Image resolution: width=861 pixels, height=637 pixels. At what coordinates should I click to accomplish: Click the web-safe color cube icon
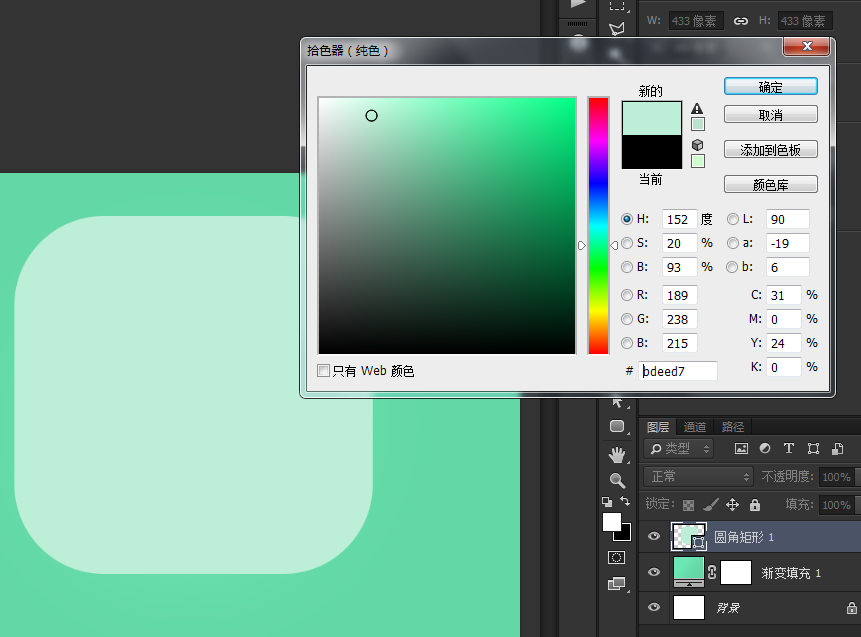click(x=697, y=145)
